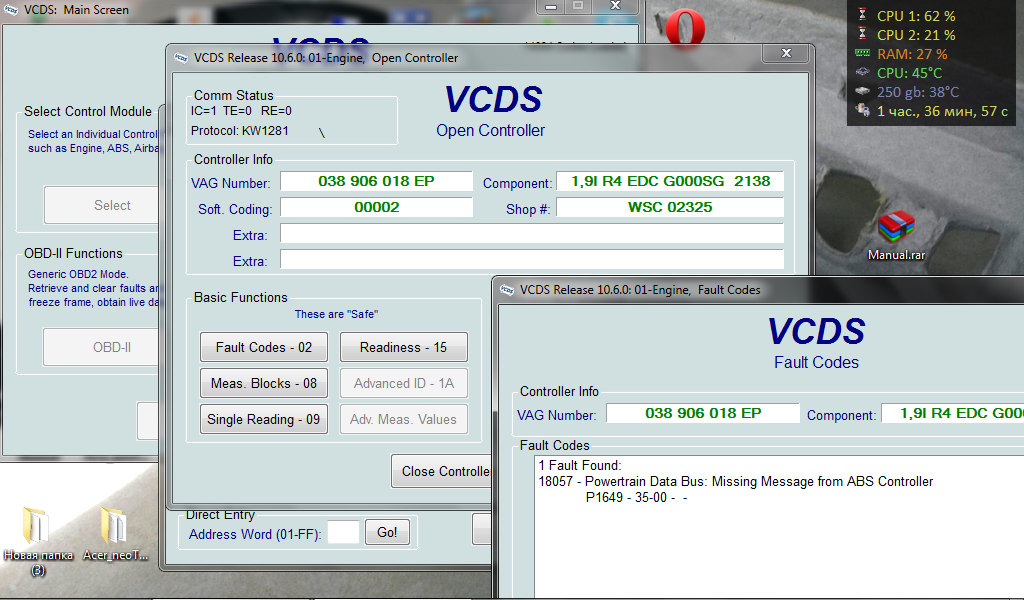
Task: Click the Fault Codes - 02 button
Action: click(264, 347)
